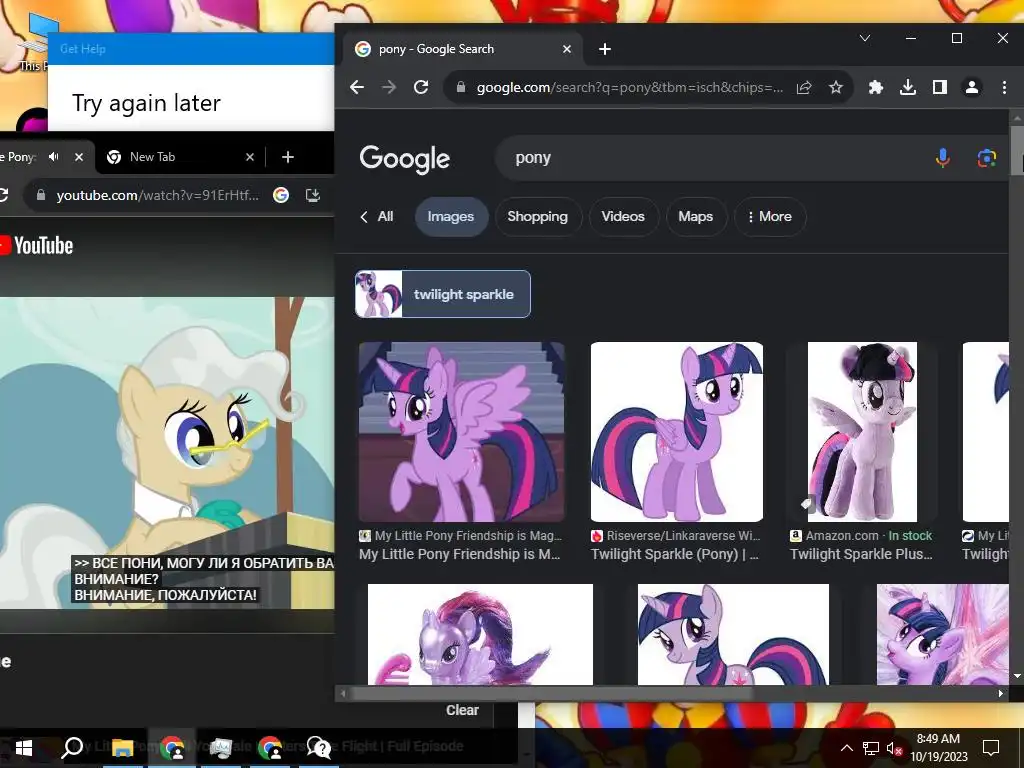The image size is (1024, 768).
Task: Open Riseverse/Linkaraverse Wi... source link
Action: tap(676, 536)
